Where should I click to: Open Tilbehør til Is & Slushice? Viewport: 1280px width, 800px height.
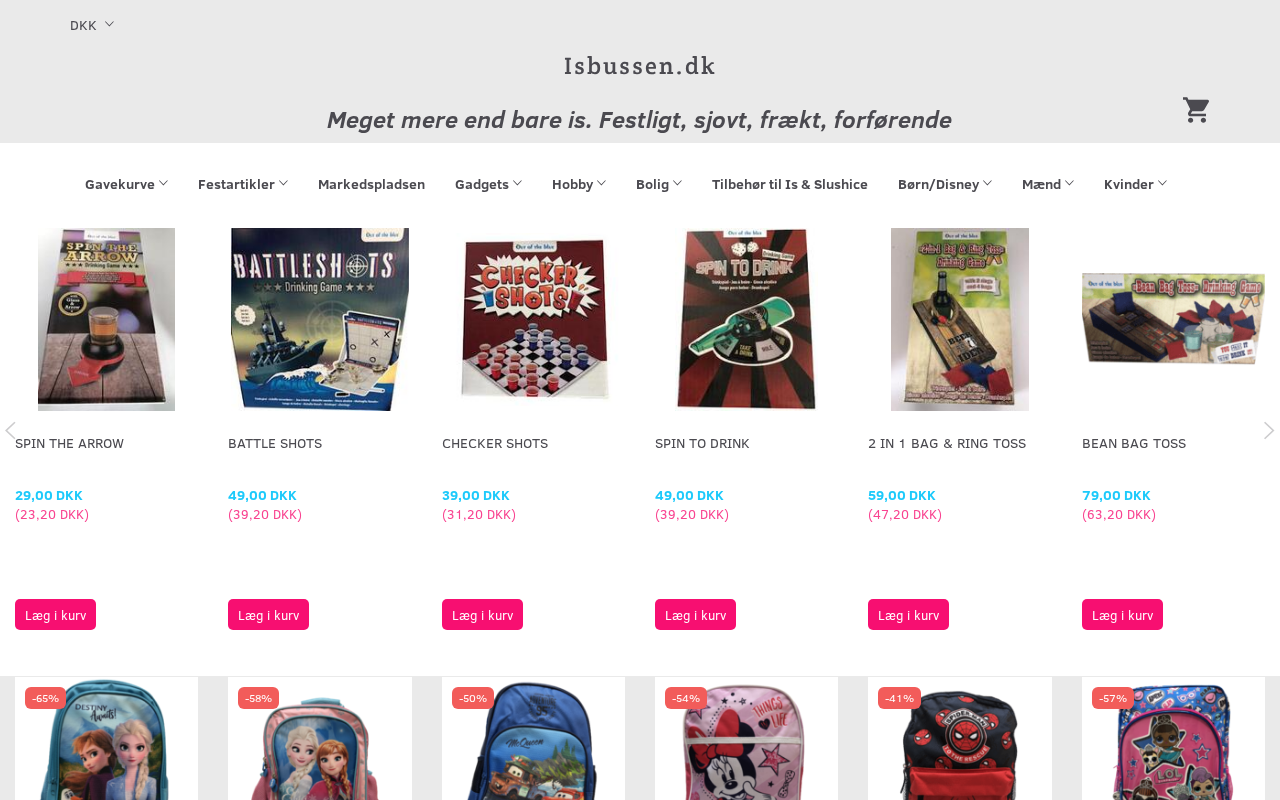[x=790, y=184]
